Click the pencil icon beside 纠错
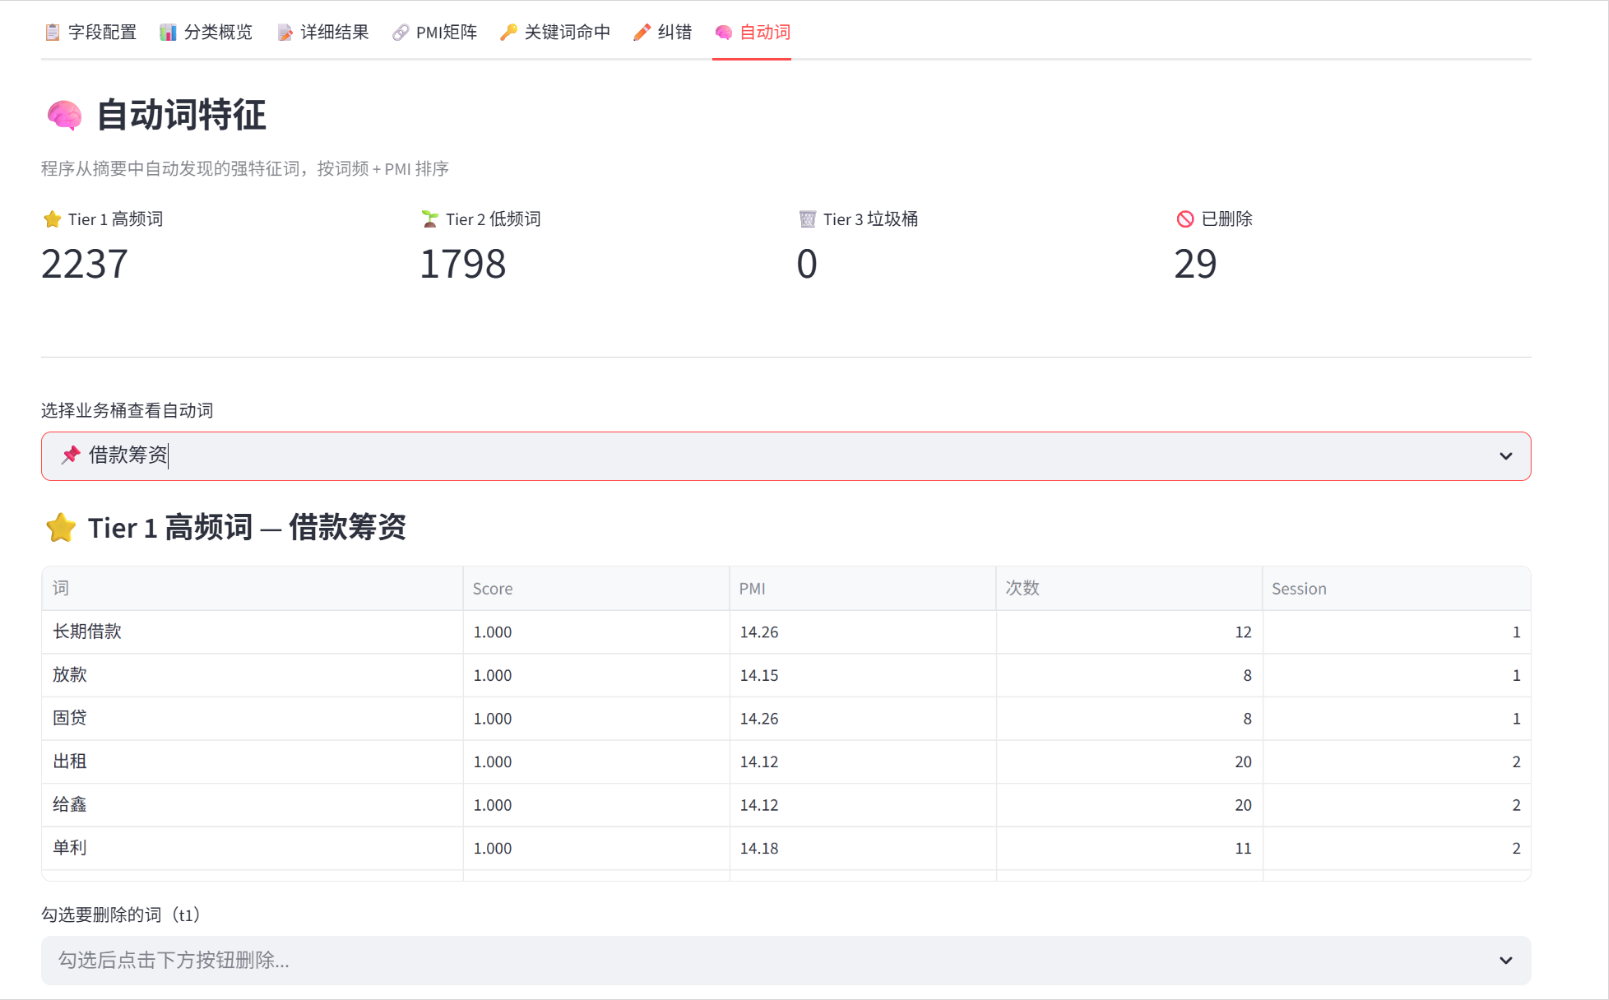This screenshot has height=1000, width=1609. tap(642, 33)
